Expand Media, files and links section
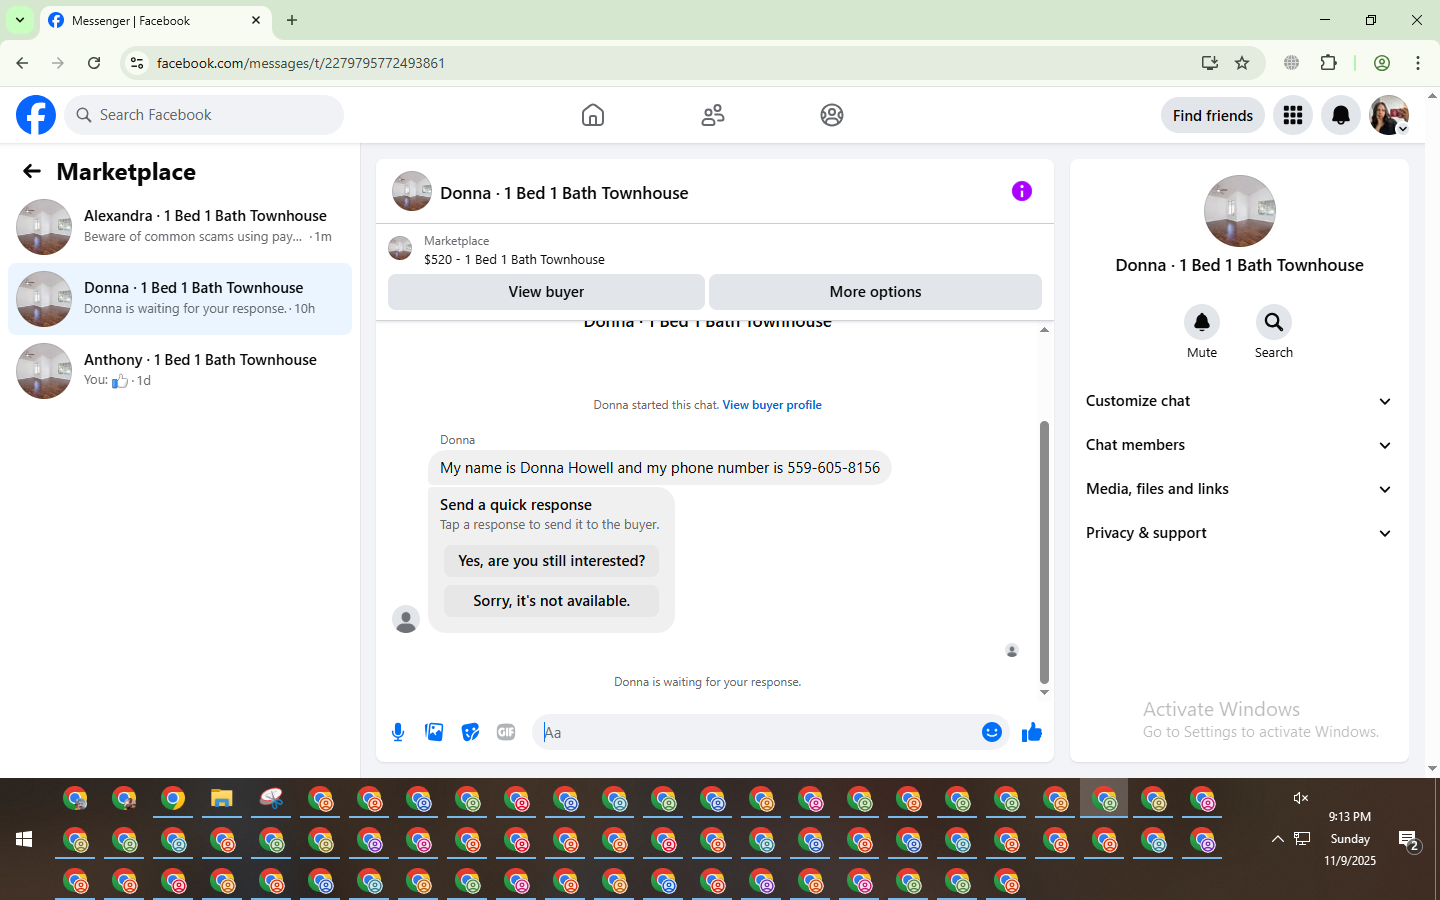Viewport: 1440px width, 900px height. pos(1240,489)
